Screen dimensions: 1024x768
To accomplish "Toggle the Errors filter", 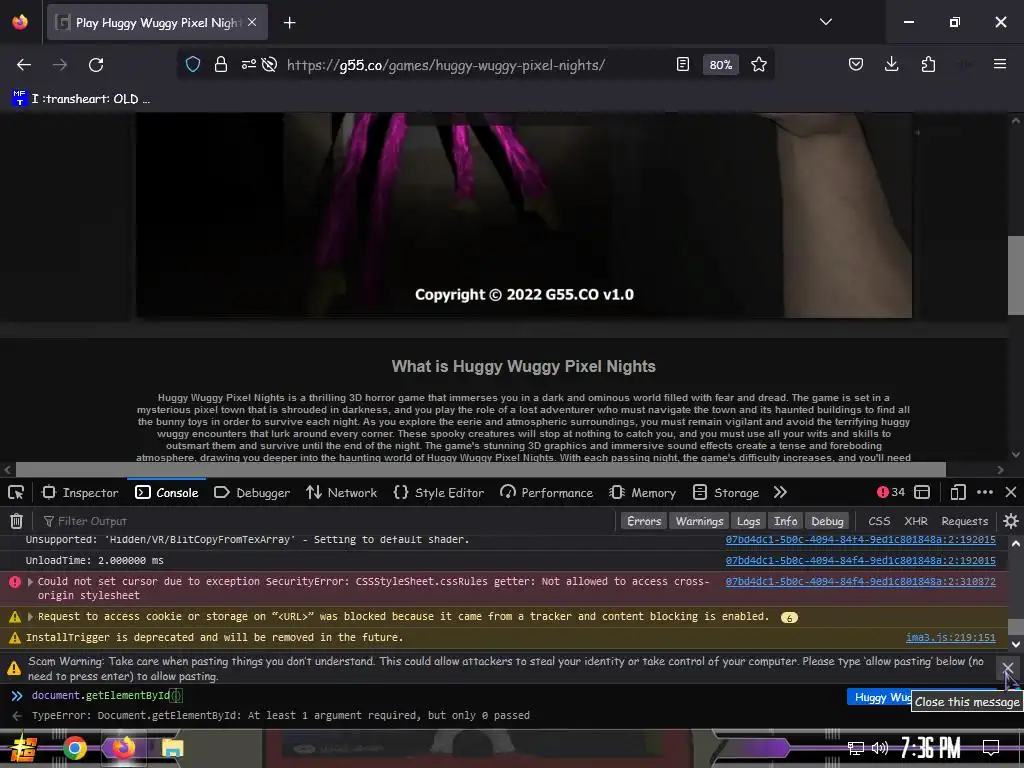I will coord(644,521).
